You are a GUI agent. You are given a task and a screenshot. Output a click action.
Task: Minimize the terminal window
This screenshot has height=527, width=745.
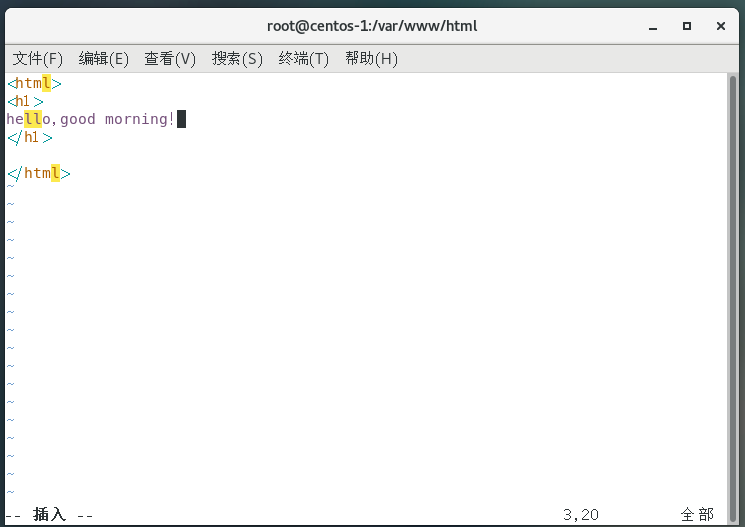[653, 27]
